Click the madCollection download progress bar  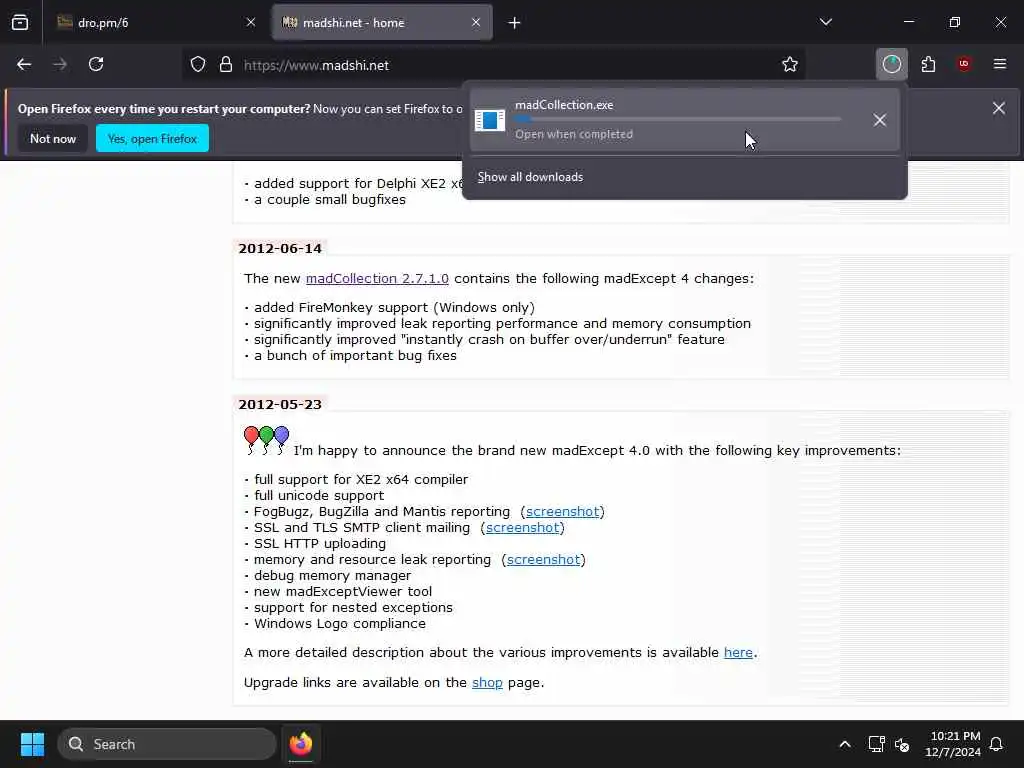(x=678, y=120)
